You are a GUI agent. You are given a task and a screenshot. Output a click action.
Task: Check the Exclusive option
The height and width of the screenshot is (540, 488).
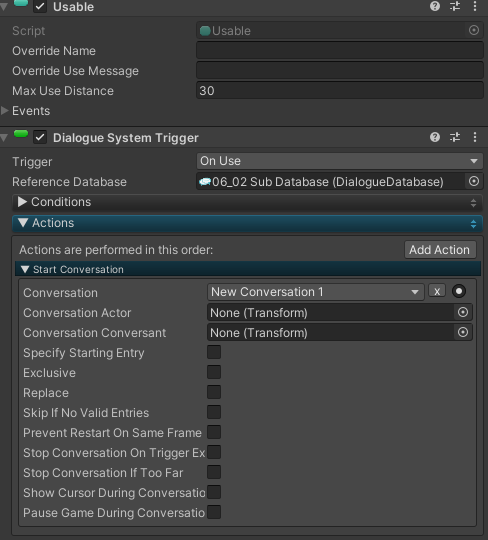tap(214, 372)
